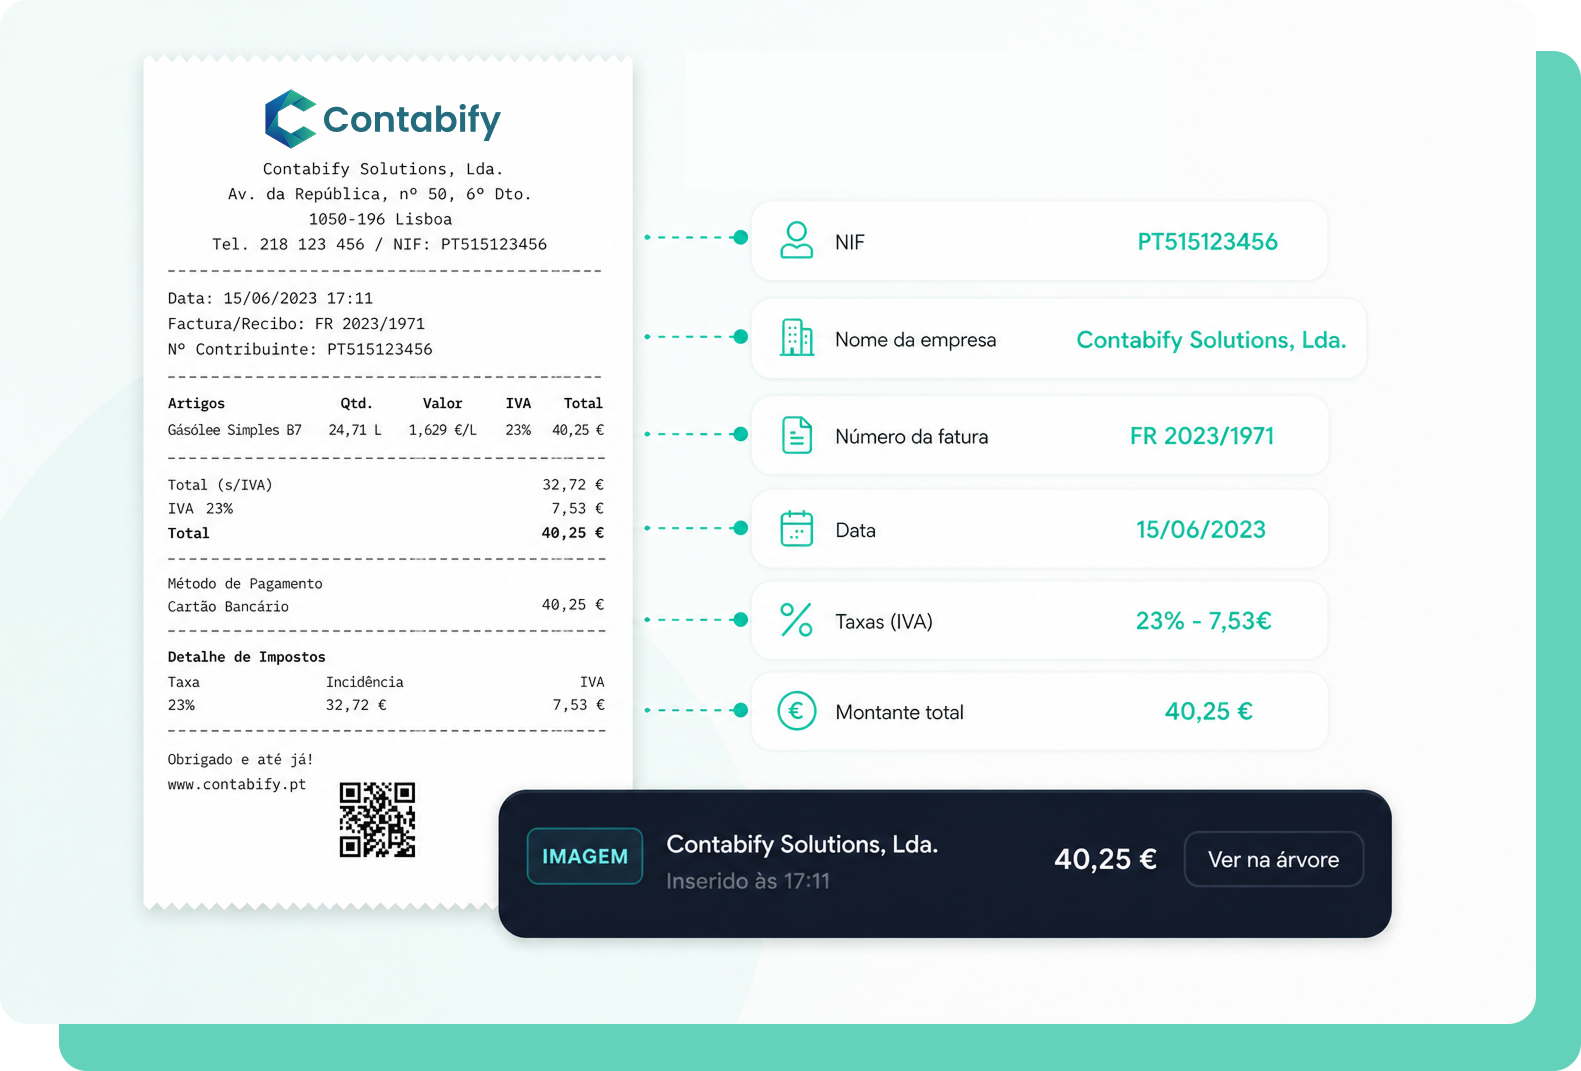Click the green PT515123456 value in NIF card
1581x1071 pixels.
[x=1207, y=241]
